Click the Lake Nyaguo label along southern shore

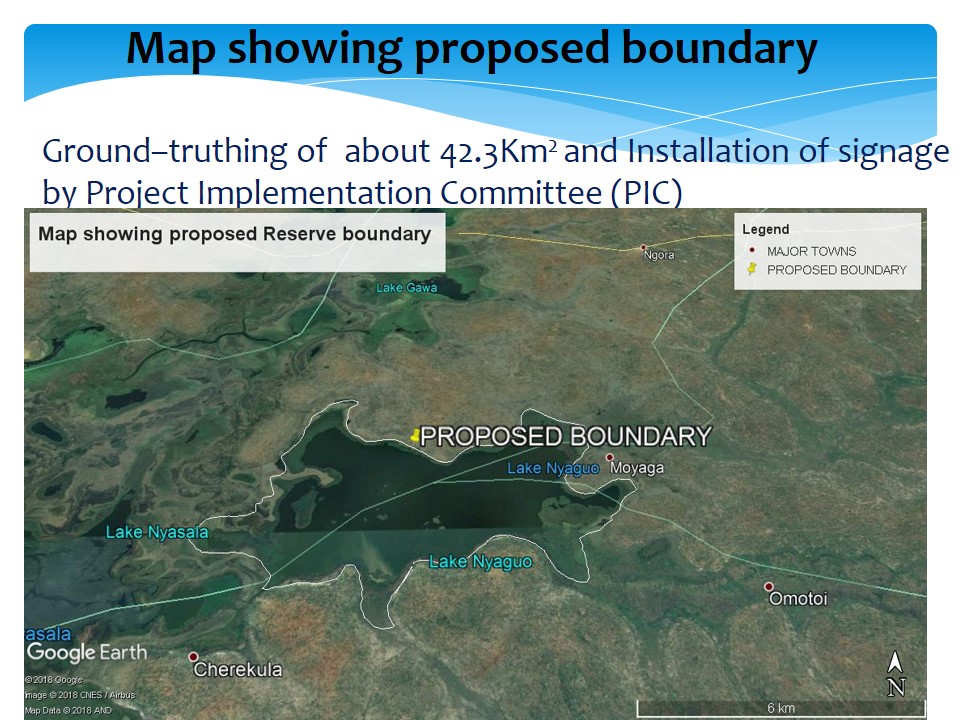480,562
